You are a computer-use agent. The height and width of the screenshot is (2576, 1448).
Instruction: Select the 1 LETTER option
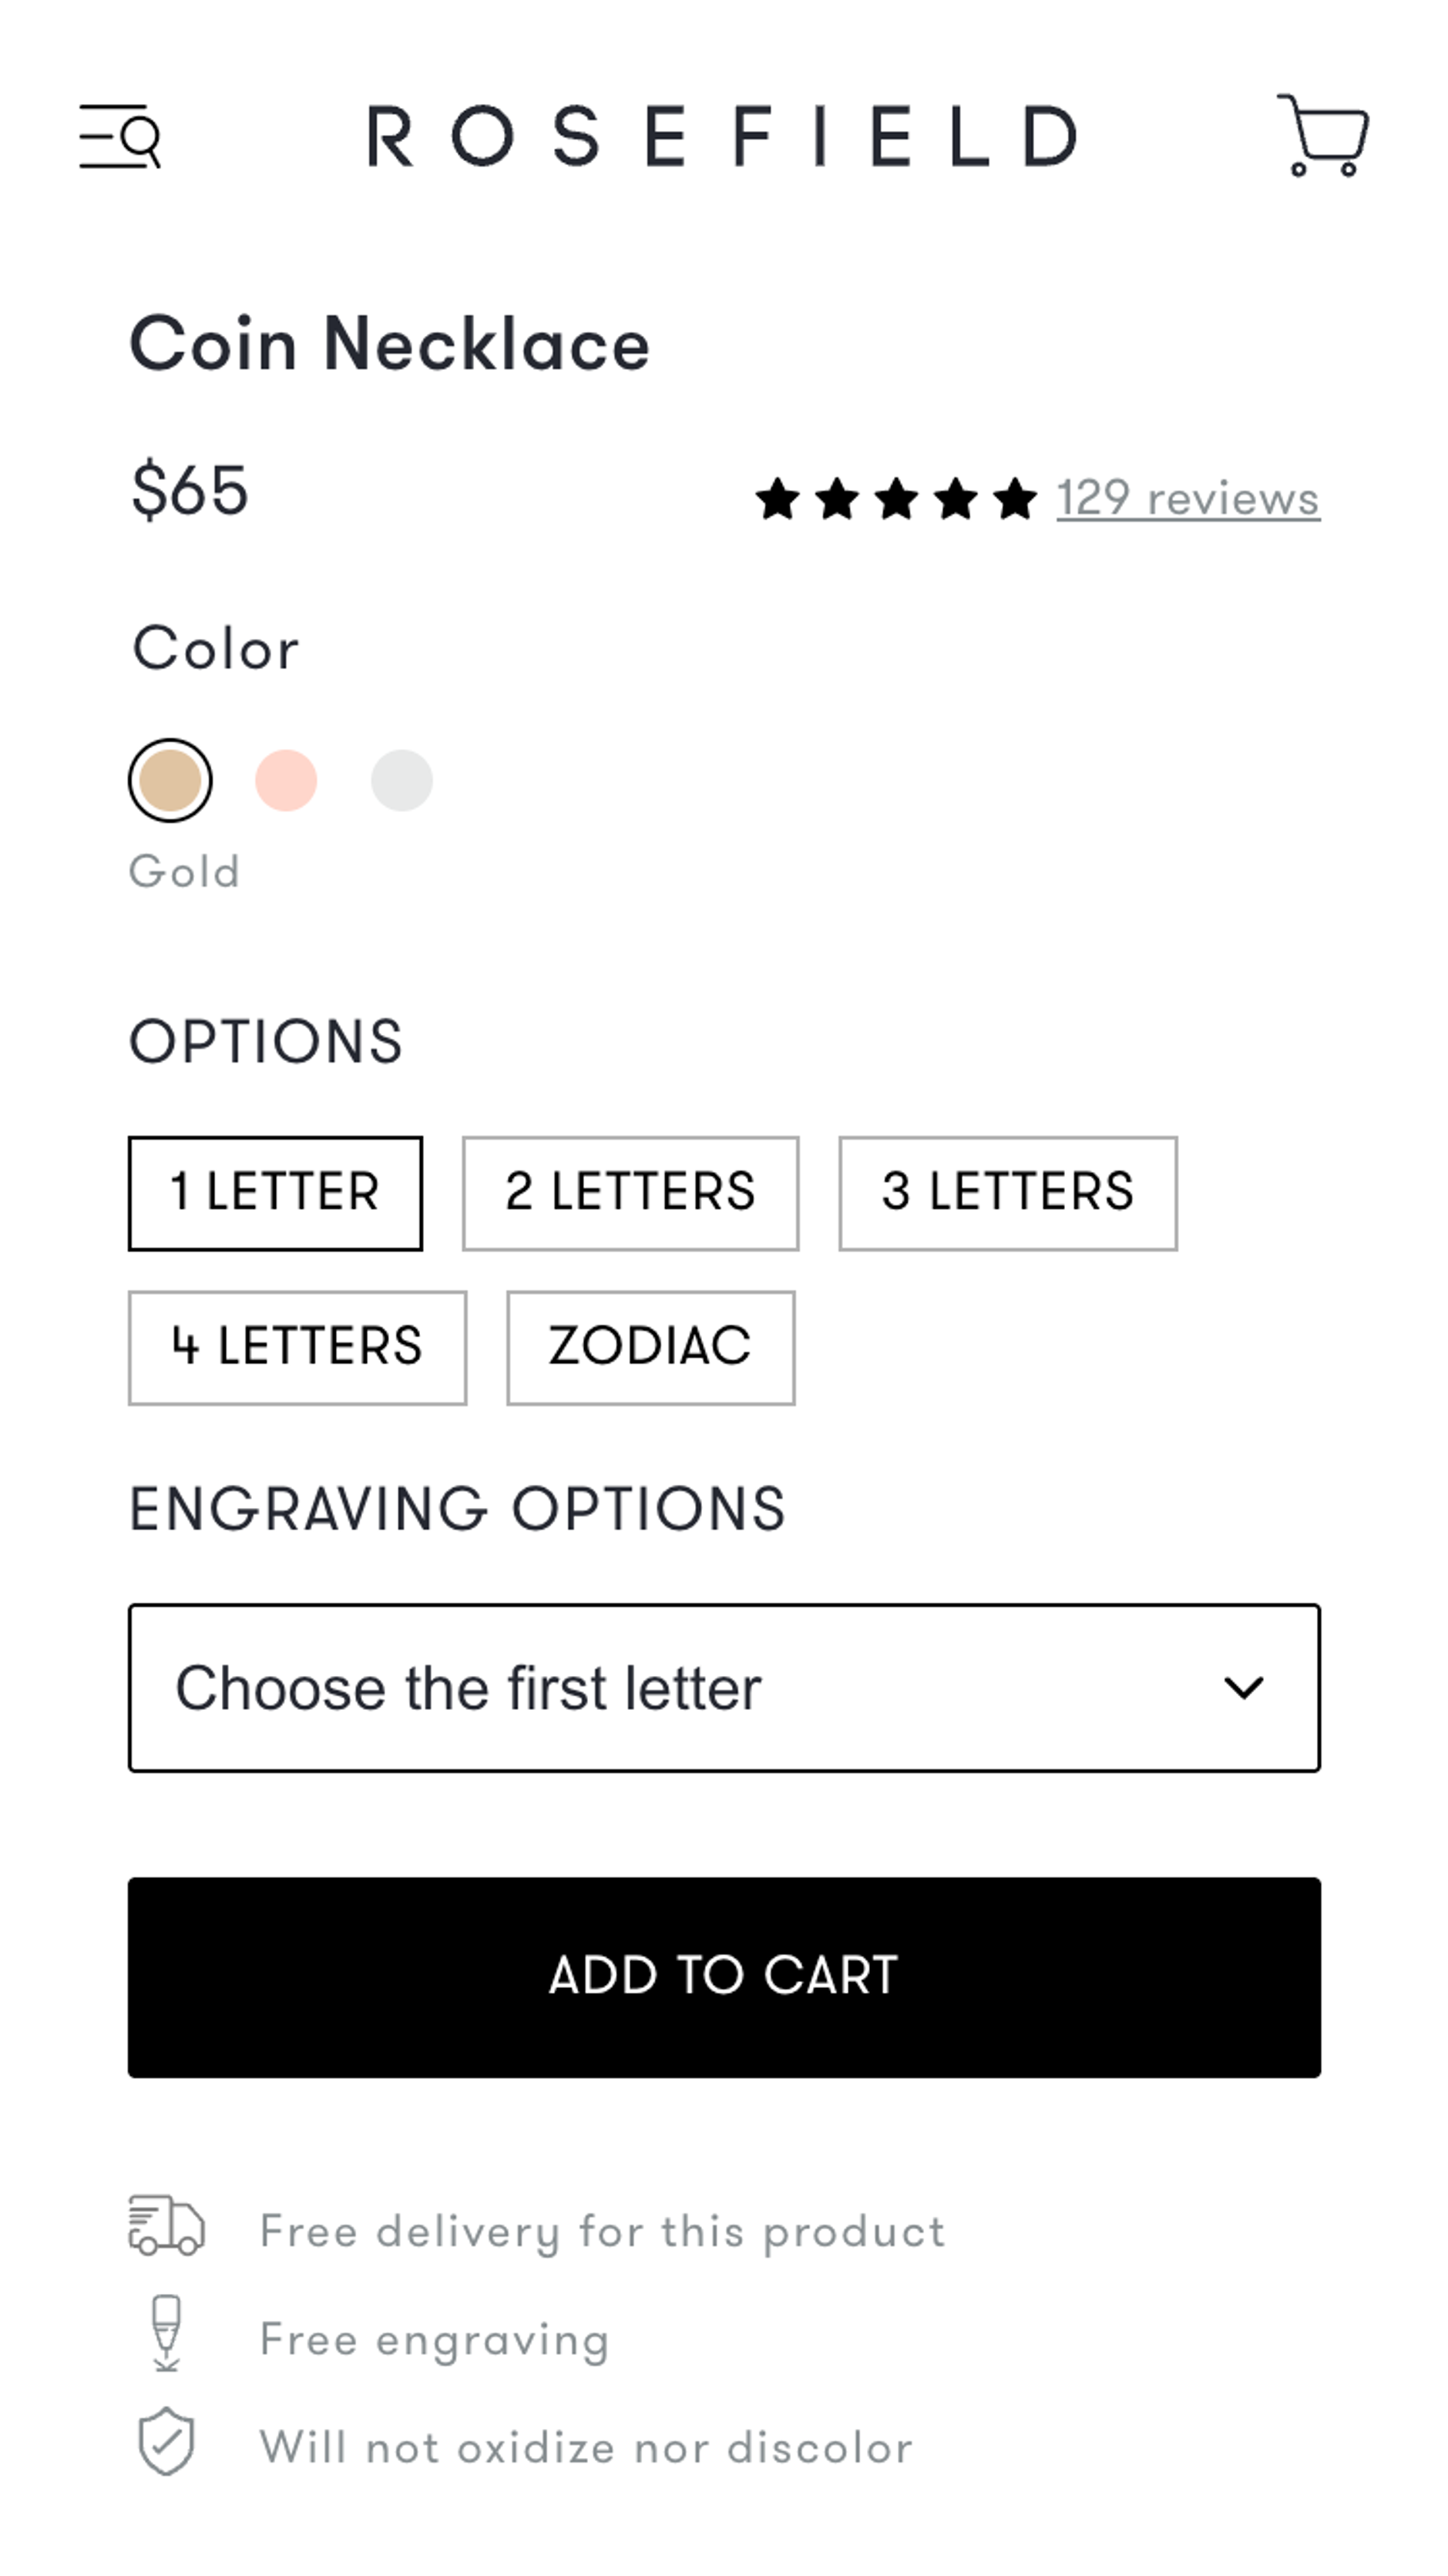click(x=275, y=1193)
